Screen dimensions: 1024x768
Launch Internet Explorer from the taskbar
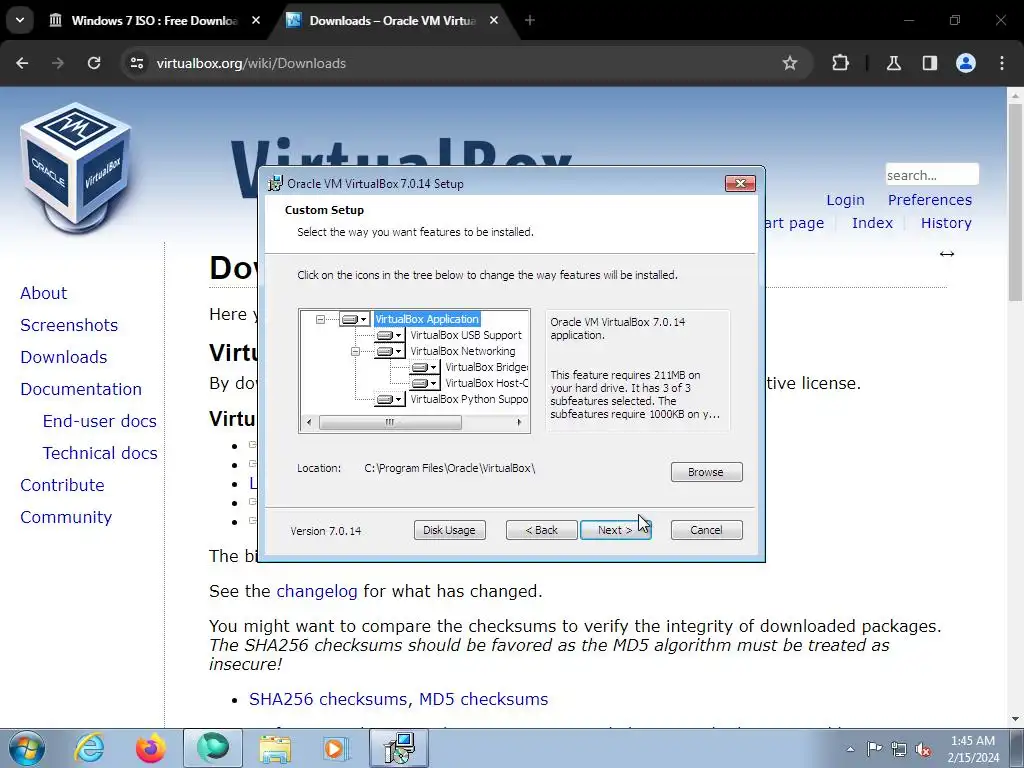[x=89, y=748]
